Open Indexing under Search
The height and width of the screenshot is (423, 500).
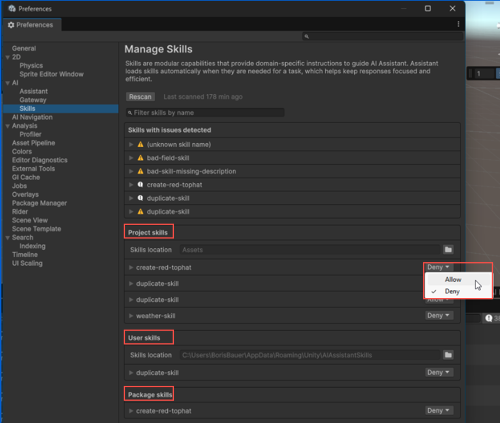pyautogui.click(x=32, y=246)
